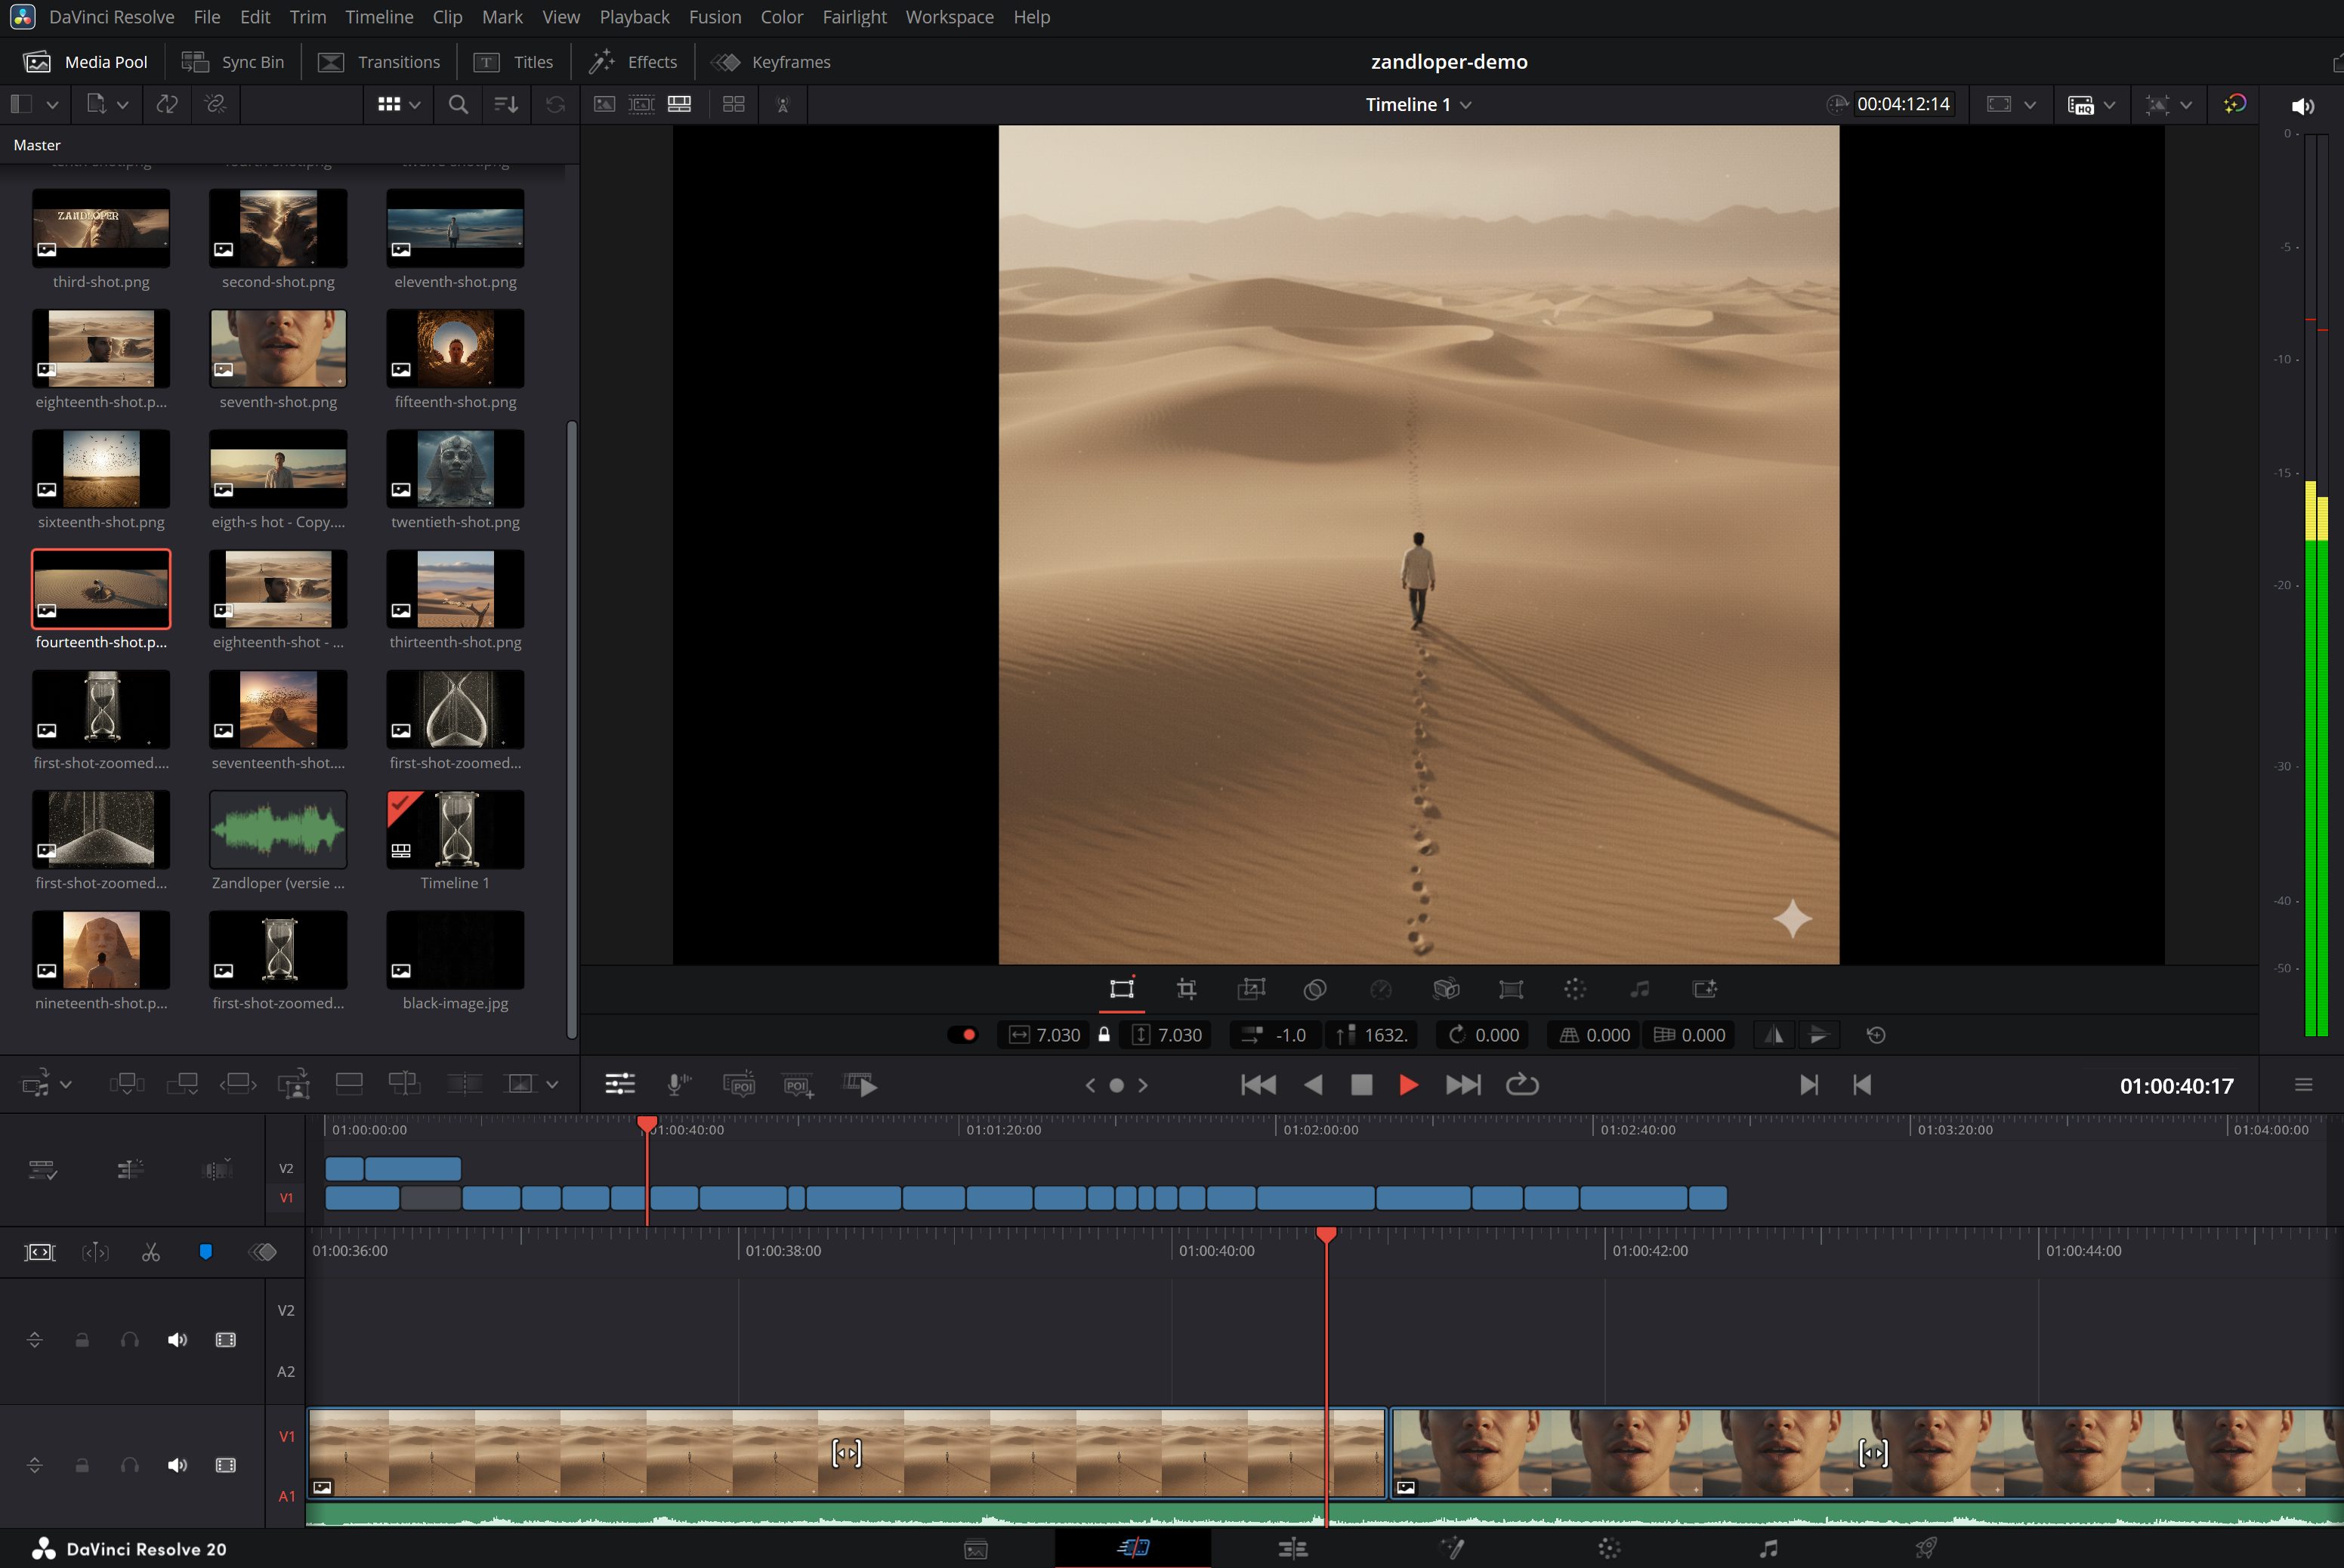The image size is (2344, 1568).
Task: Open the Transitions tab
Action: point(379,62)
